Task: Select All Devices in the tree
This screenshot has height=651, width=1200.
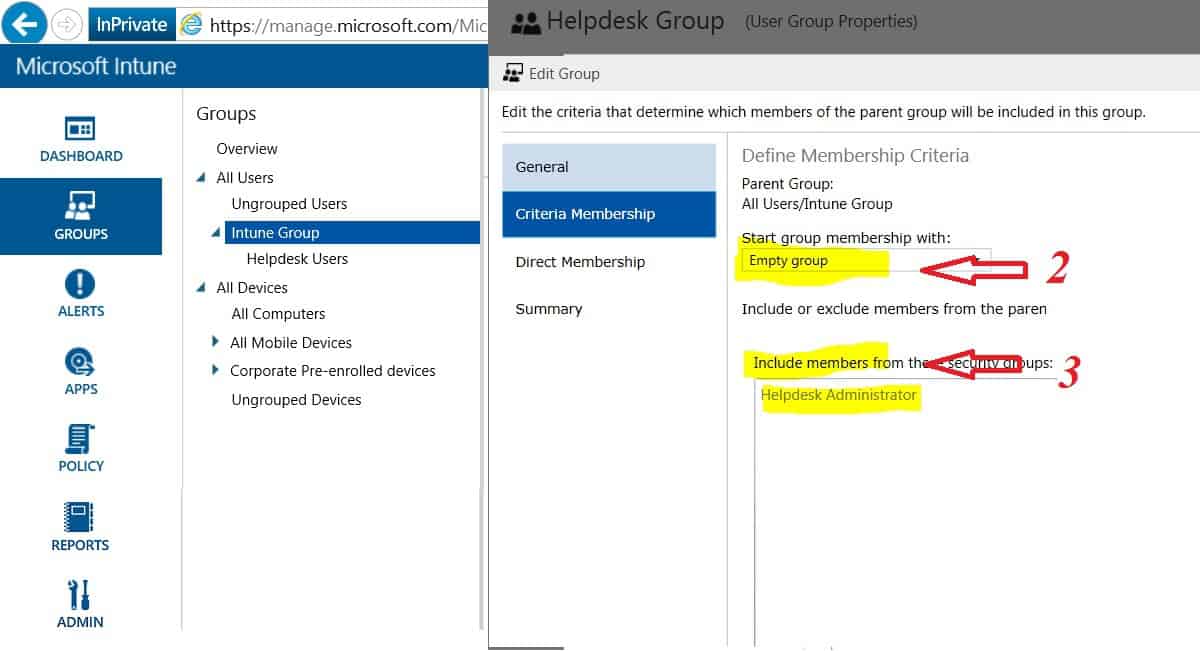Action: (x=252, y=288)
